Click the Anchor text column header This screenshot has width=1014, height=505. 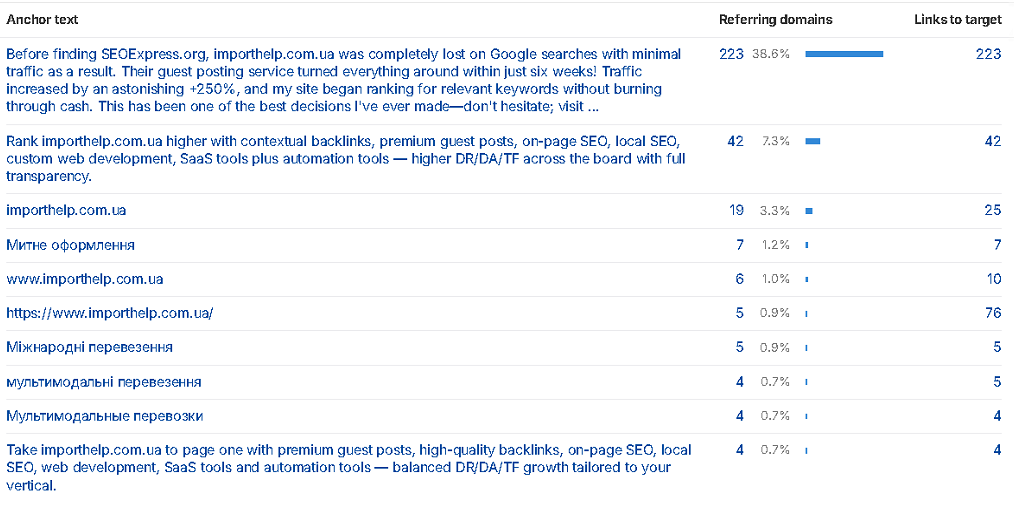pos(42,20)
